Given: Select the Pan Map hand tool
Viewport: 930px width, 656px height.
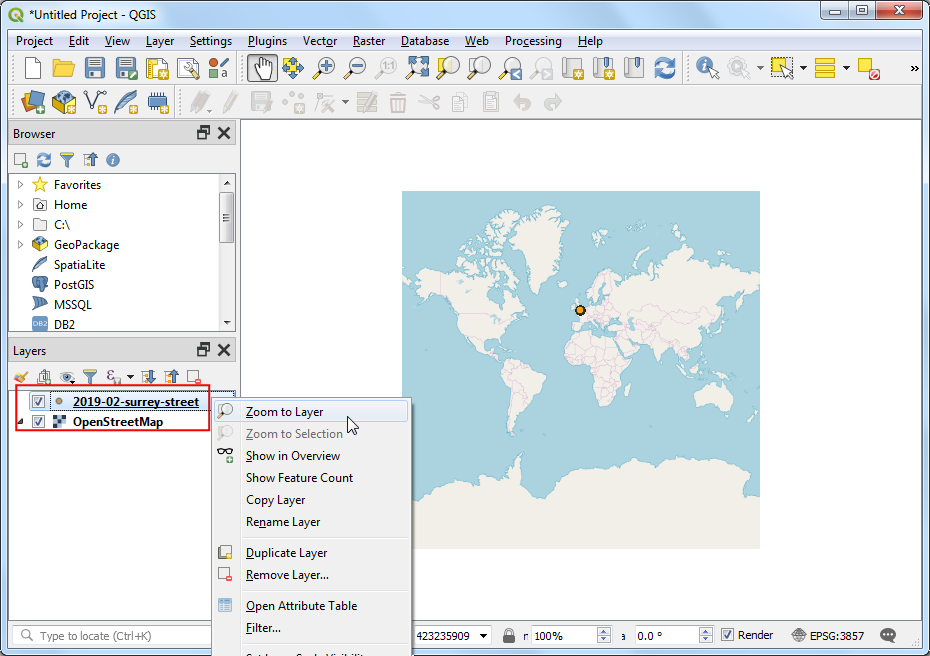Looking at the screenshot, I should 262,68.
